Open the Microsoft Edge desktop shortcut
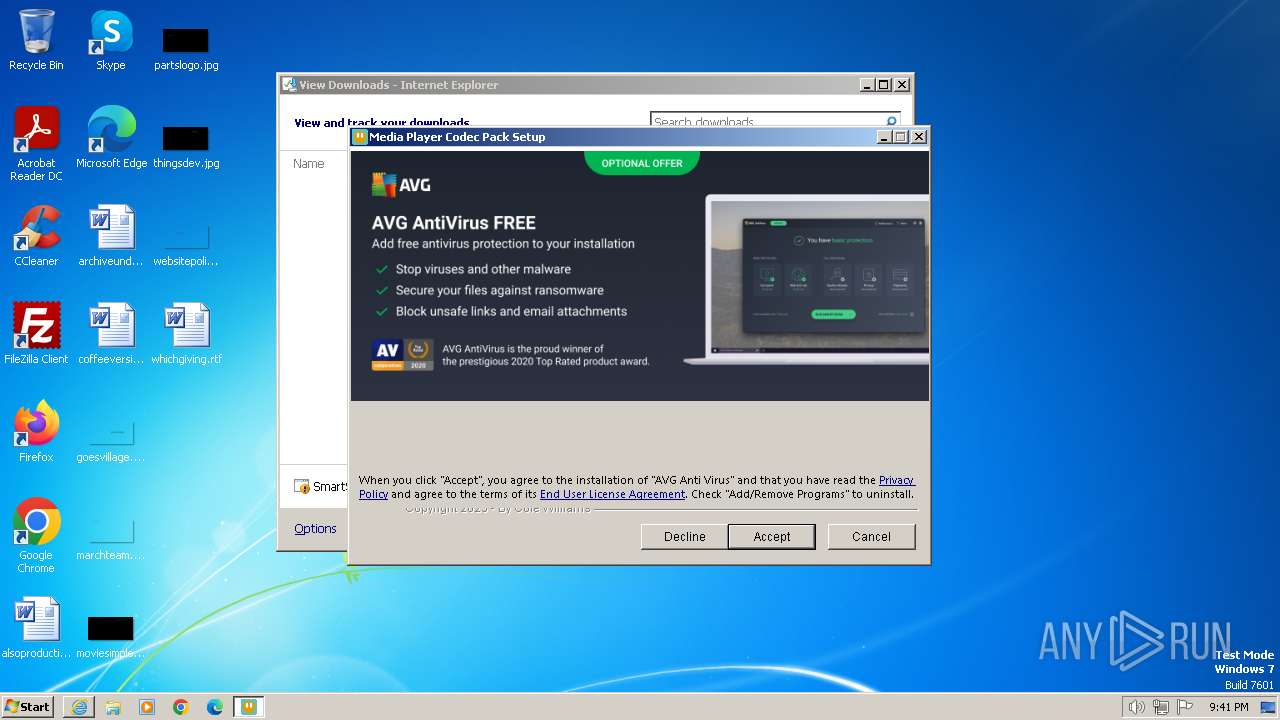Viewport: 1280px width, 720px height. tap(111, 137)
